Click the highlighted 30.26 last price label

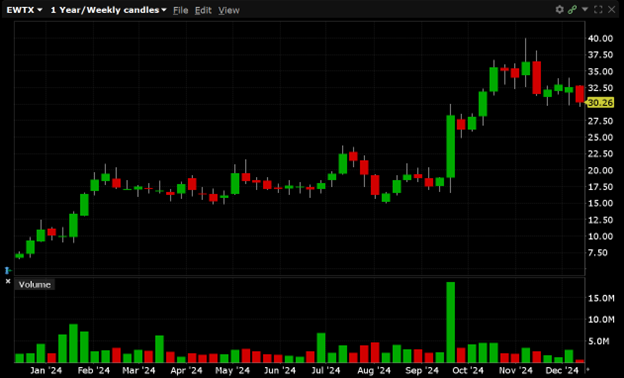(x=600, y=103)
